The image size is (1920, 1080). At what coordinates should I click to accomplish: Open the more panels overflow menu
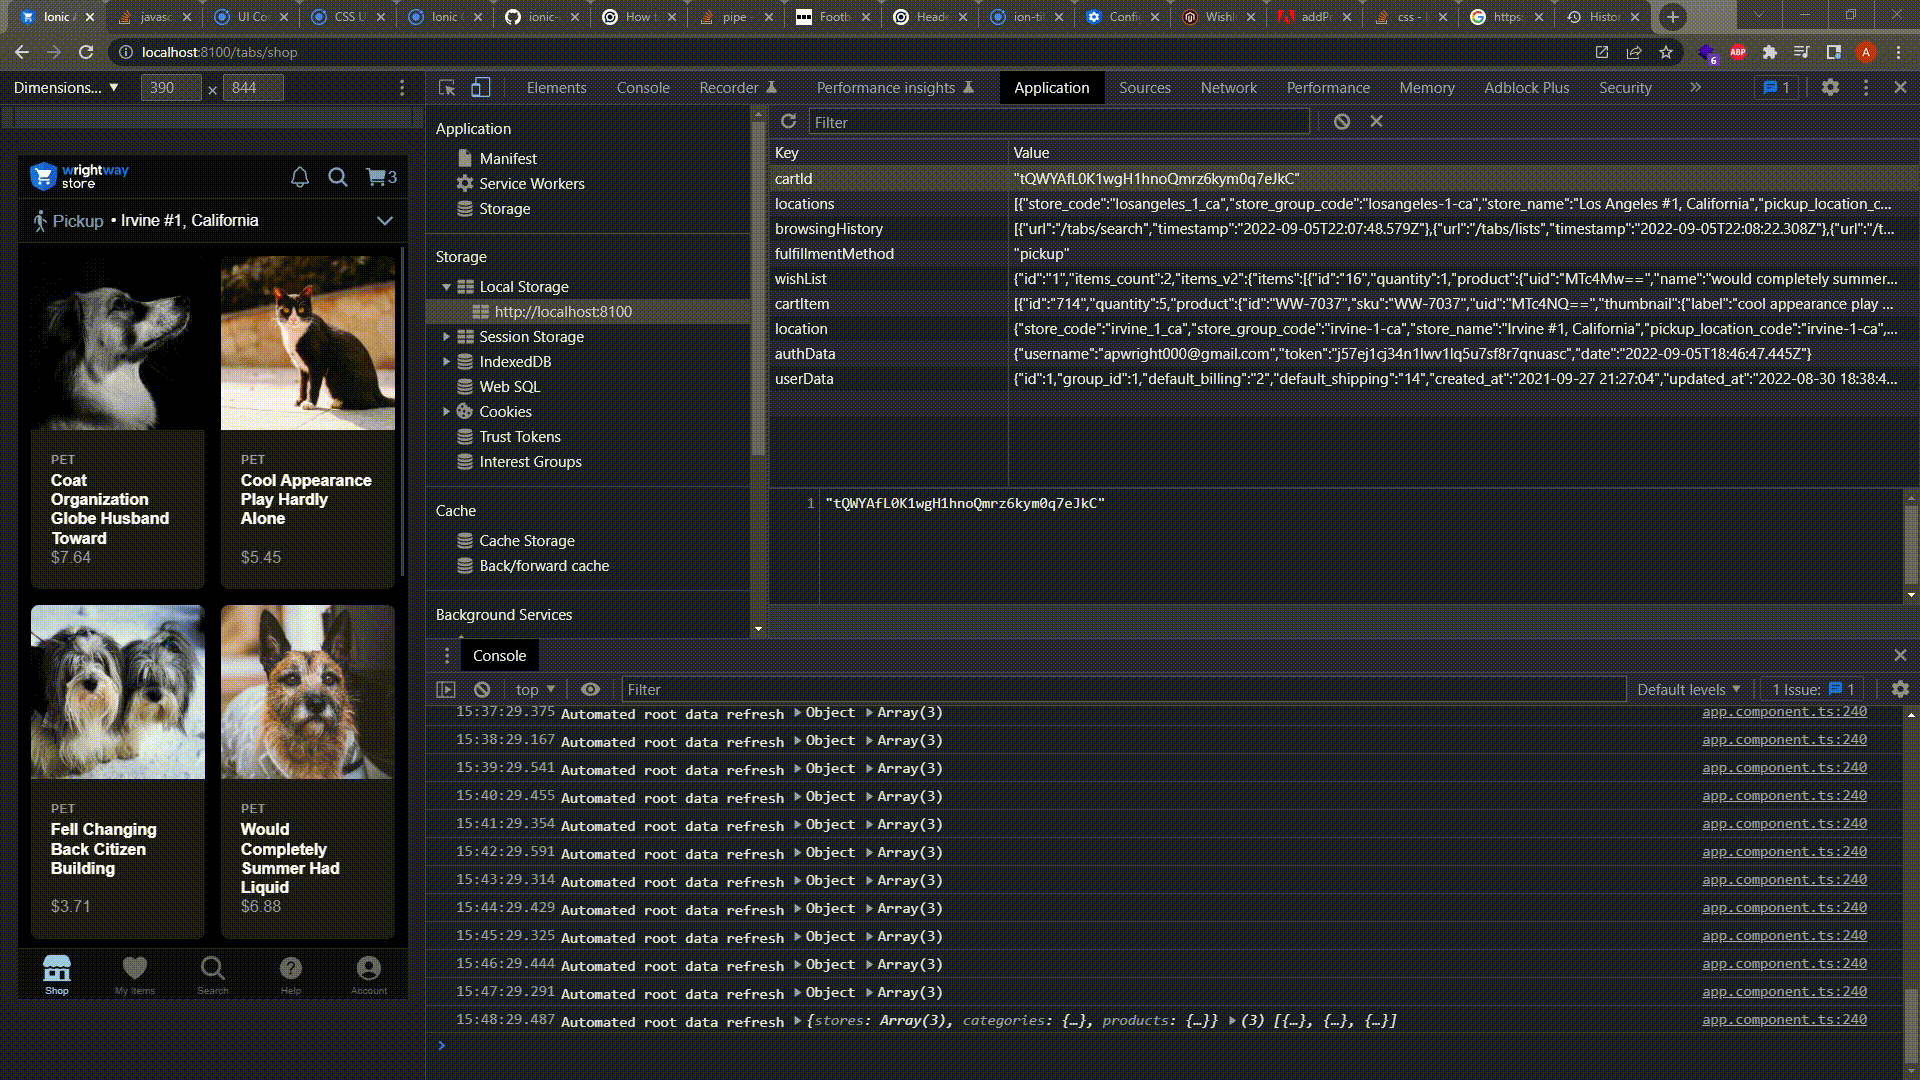coord(1695,87)
